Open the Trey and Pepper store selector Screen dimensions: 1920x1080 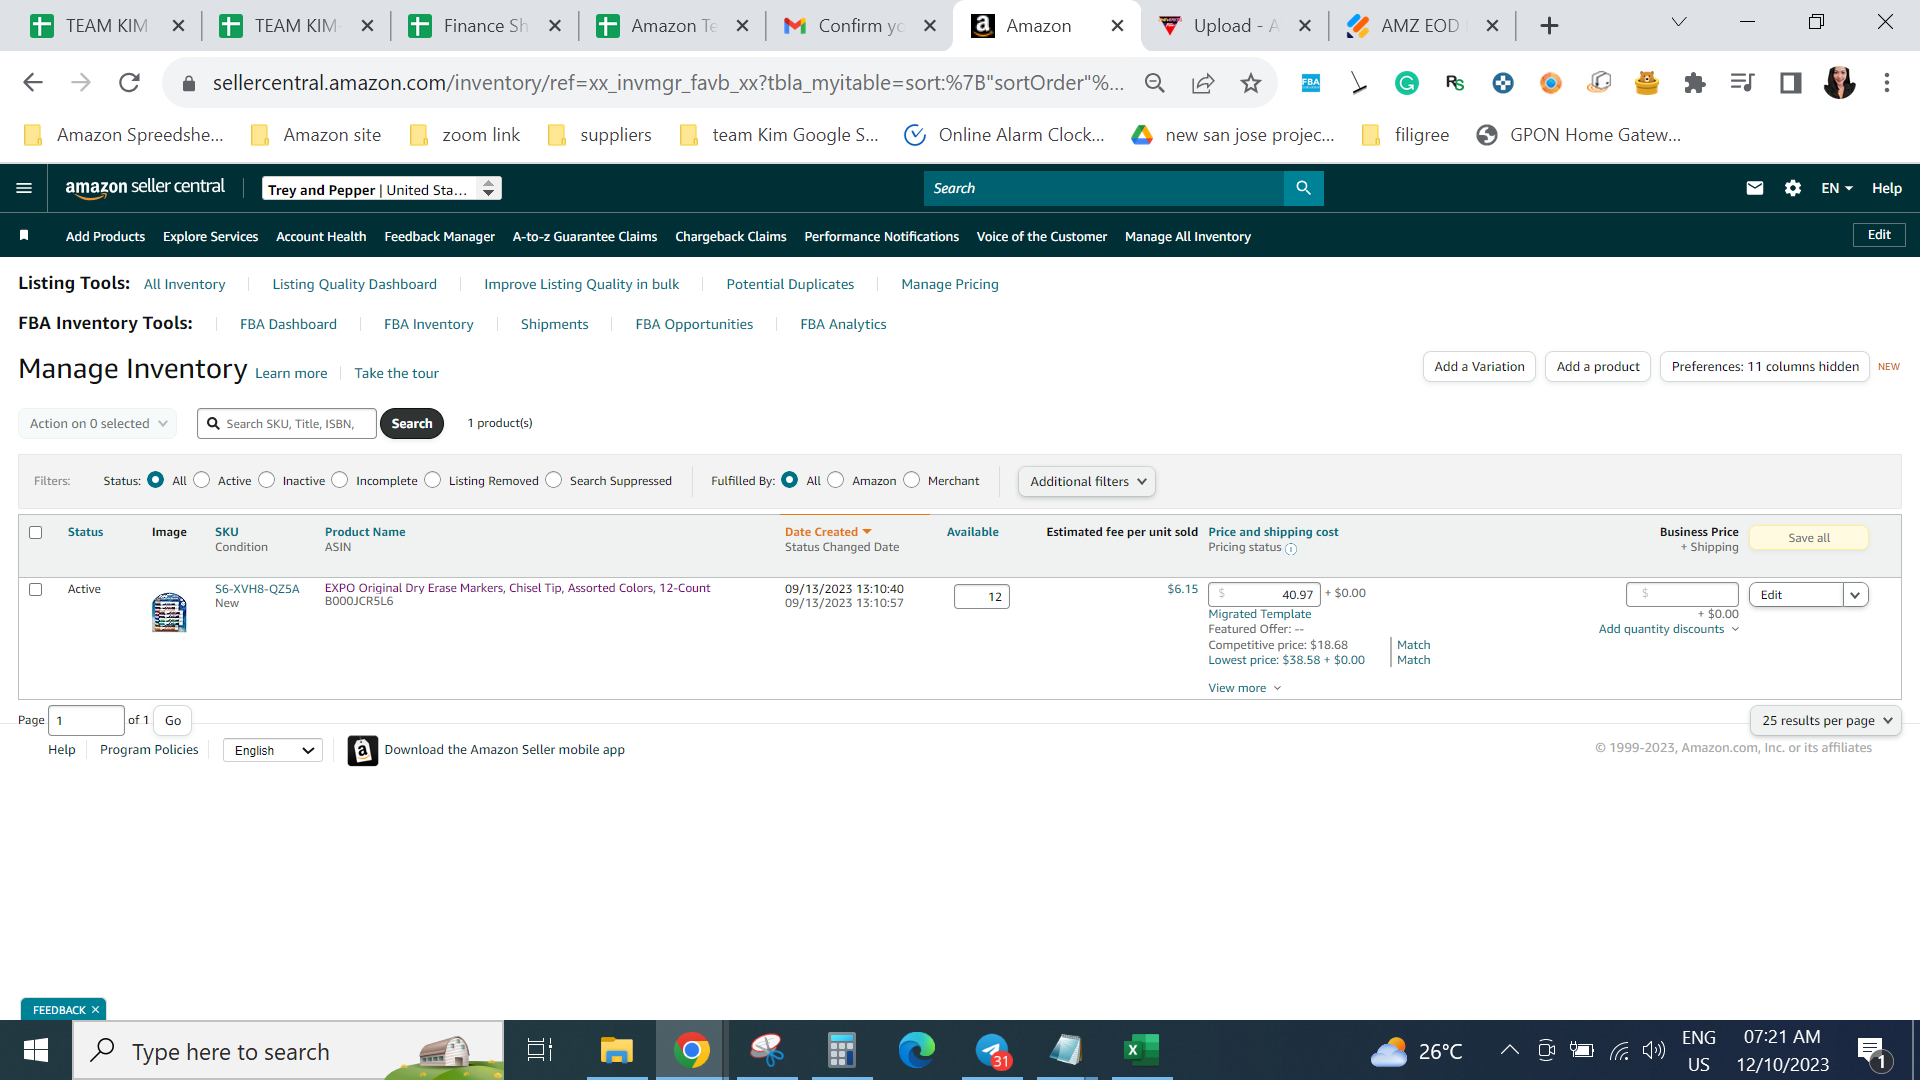382,189
